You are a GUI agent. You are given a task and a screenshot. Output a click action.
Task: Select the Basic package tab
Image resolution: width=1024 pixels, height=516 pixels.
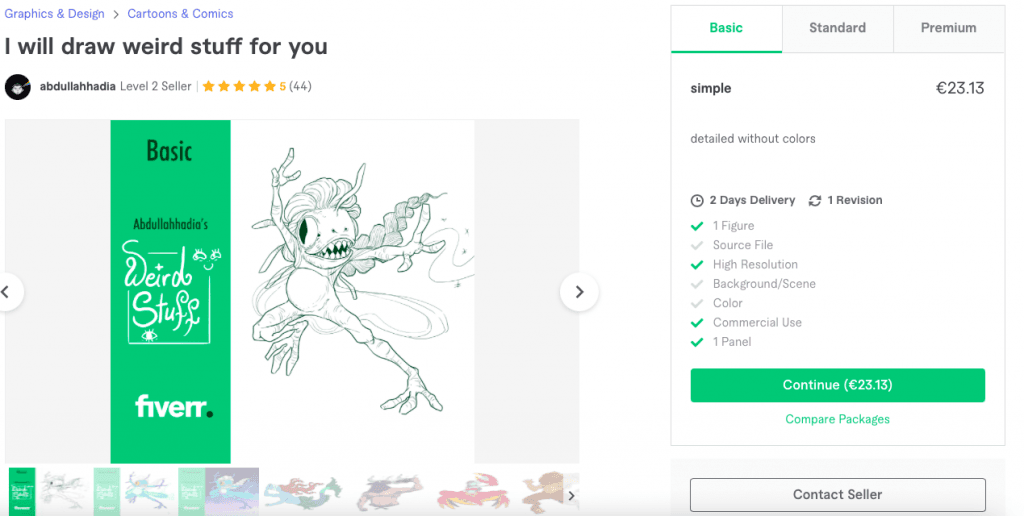point(726,28)
